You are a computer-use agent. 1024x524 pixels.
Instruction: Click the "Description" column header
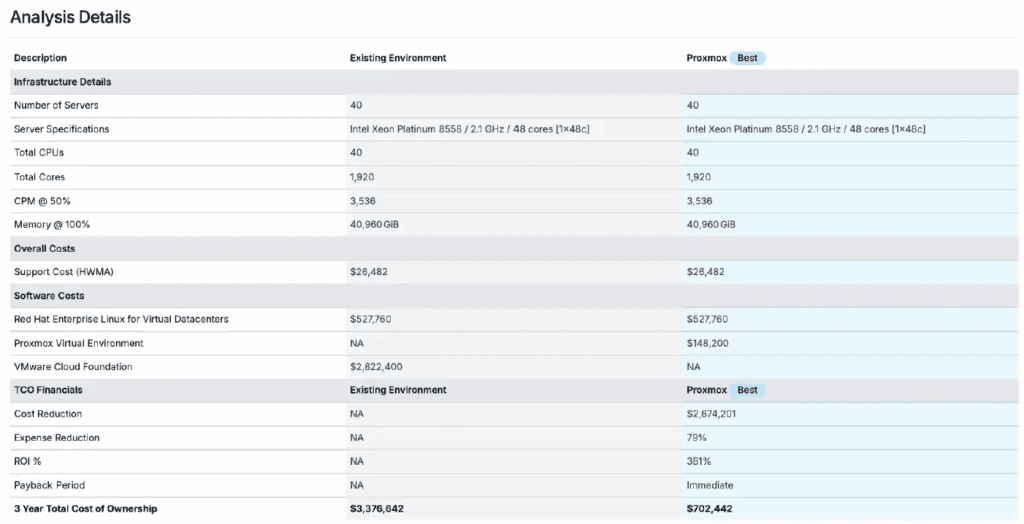point(40,58)
